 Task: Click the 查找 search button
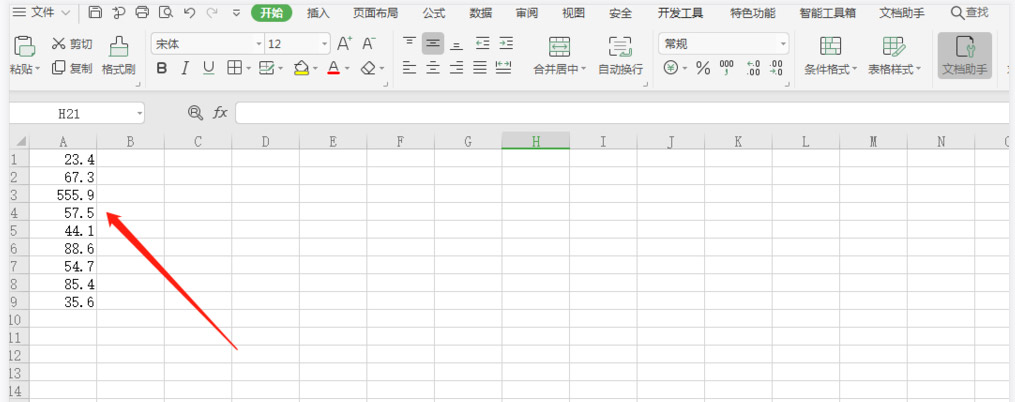pyautogui.click(x=969, y=12)
